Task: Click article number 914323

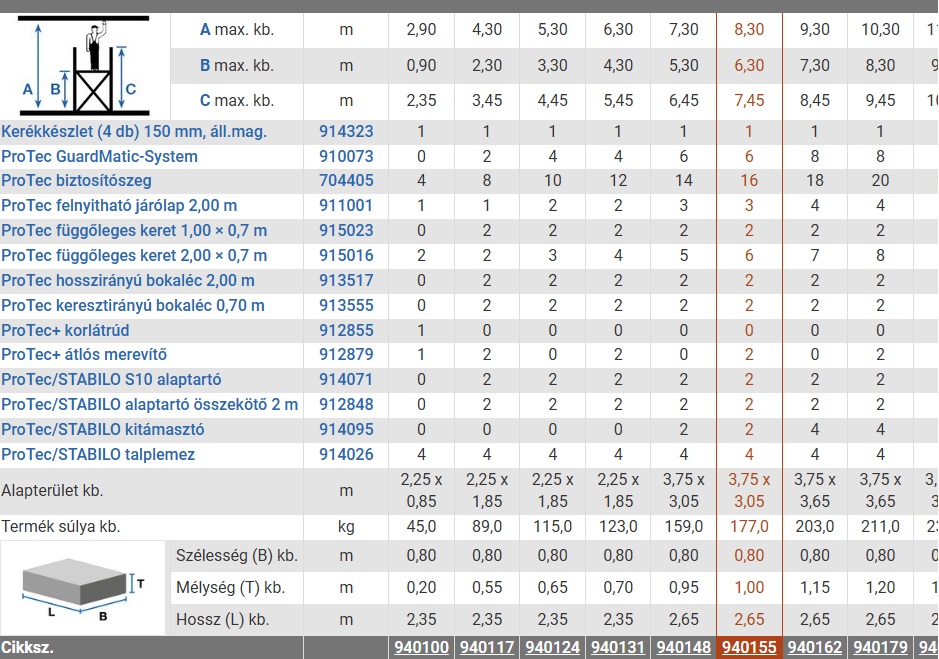Action: [346, 131]
